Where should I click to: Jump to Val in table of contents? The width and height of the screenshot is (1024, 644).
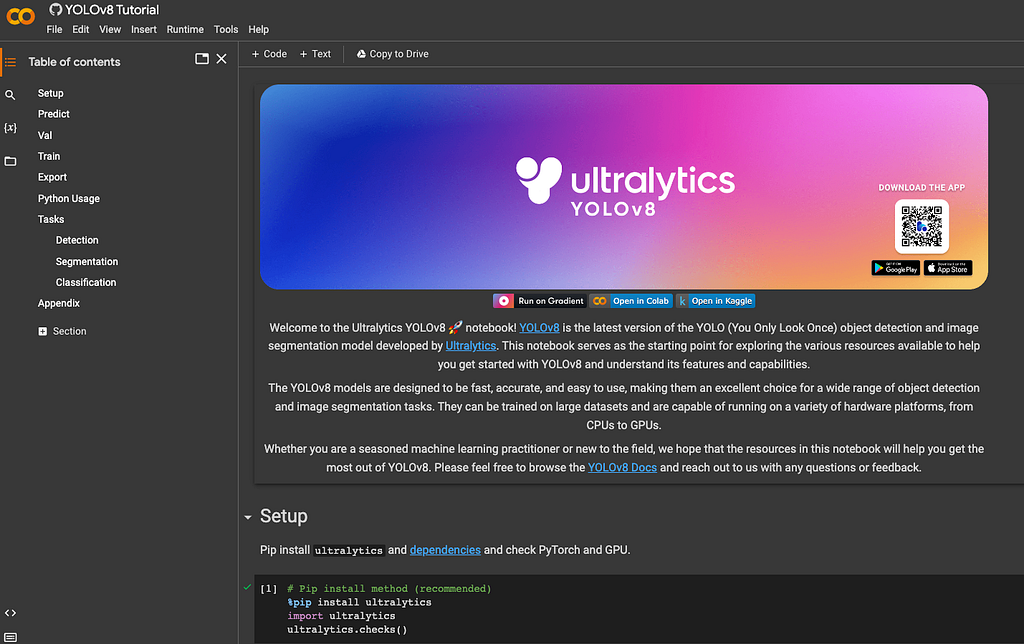44,135
